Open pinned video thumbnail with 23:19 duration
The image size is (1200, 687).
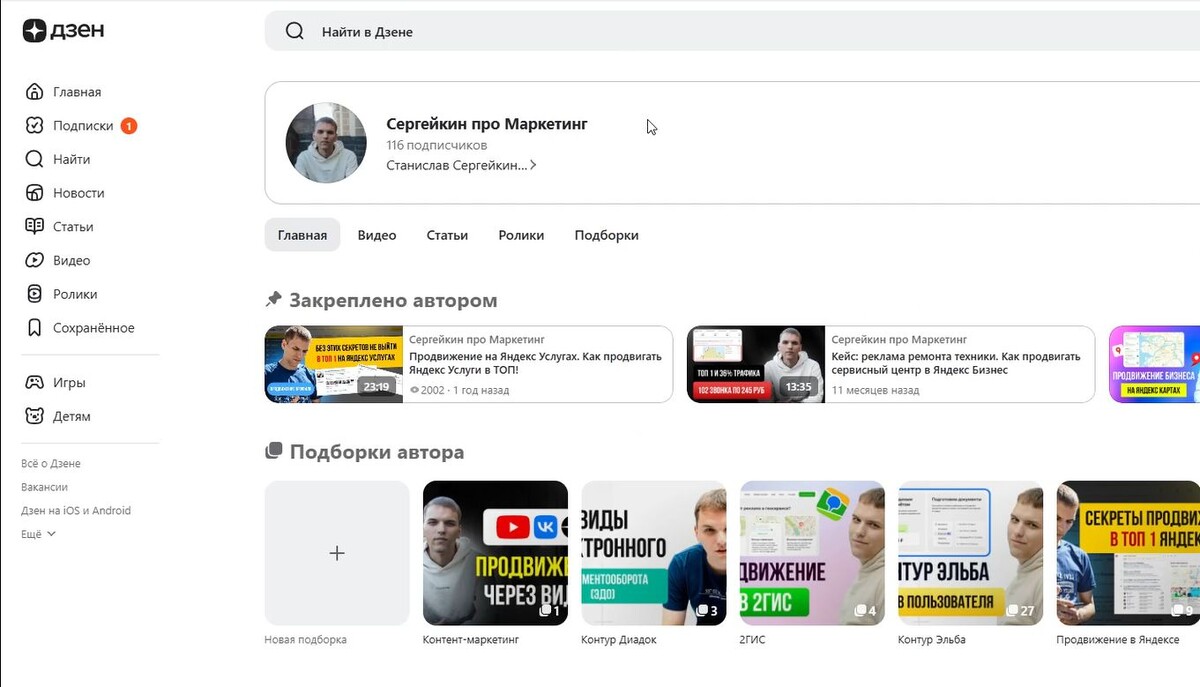(334, 364)
